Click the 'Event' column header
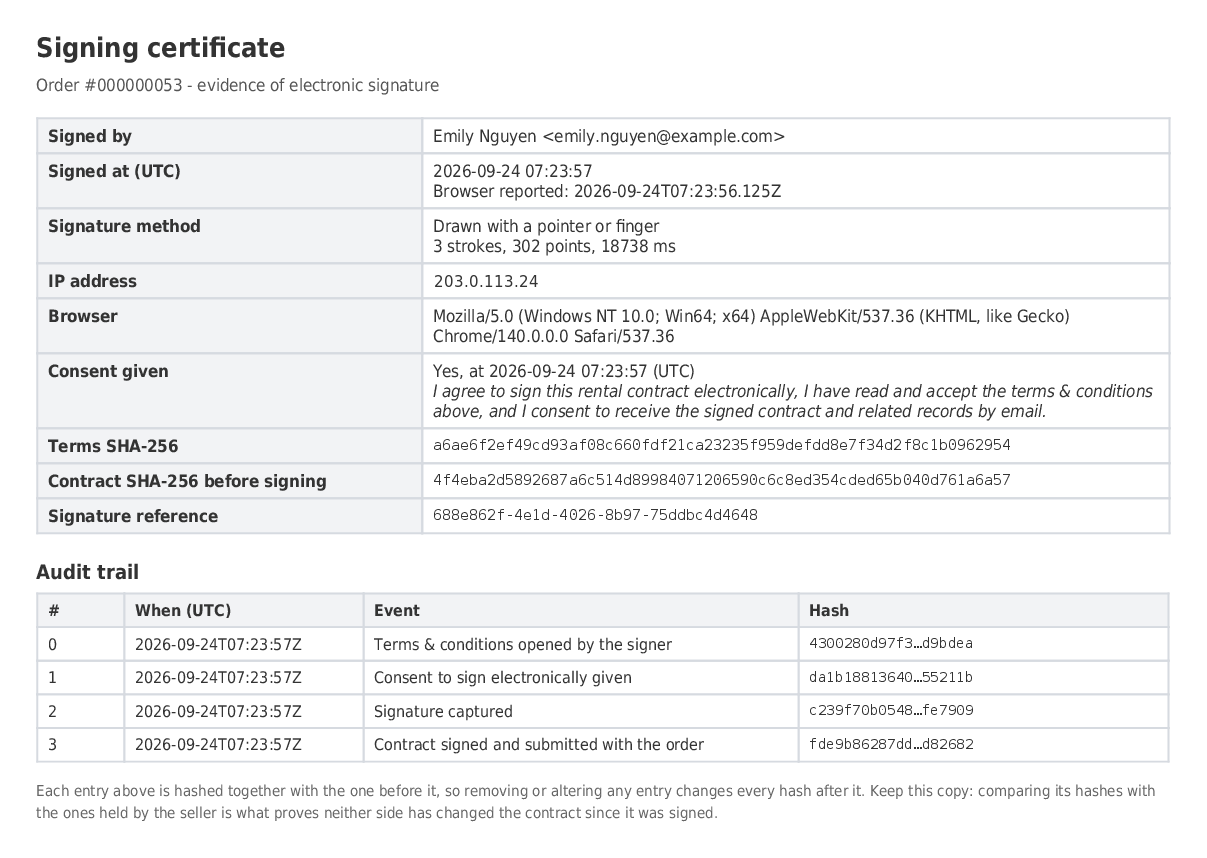 tap(397, 610)
